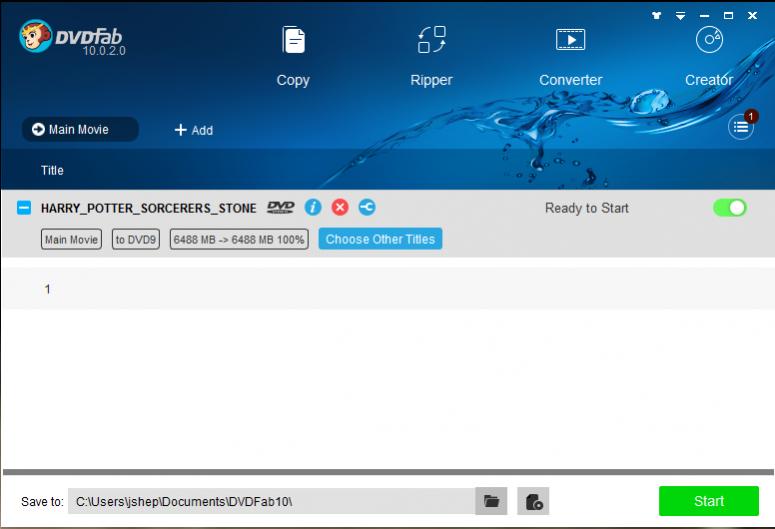This screenshot has height=529, width=775.
Task: Open the Converter module
Action: point(570,56)
